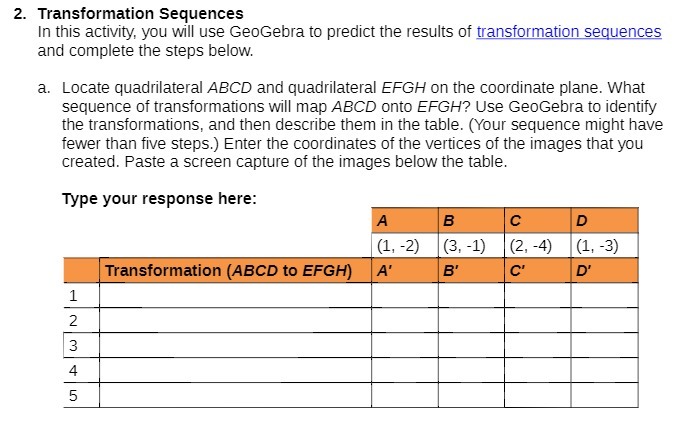Click row 4 cell under C'

coord(538,370)
